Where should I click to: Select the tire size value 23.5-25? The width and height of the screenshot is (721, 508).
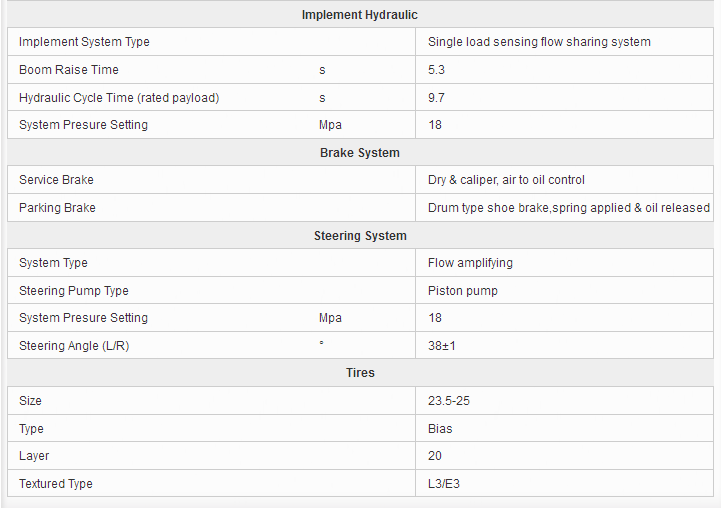pos(449,401)
